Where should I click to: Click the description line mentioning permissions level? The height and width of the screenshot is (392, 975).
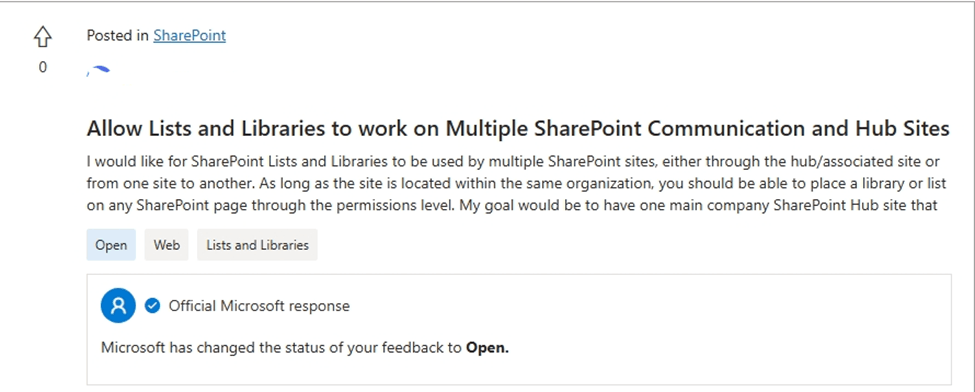click(x=512, y=205)
